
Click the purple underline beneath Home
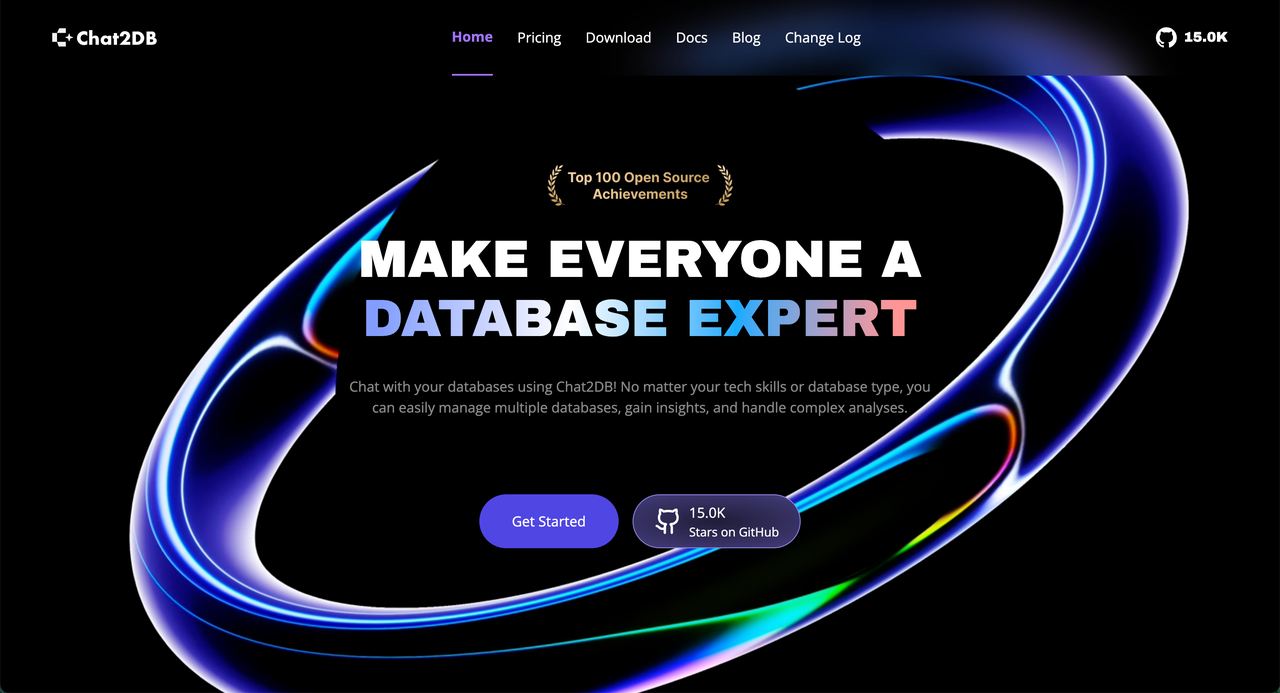pyautogui.click(x=472, y=74)
